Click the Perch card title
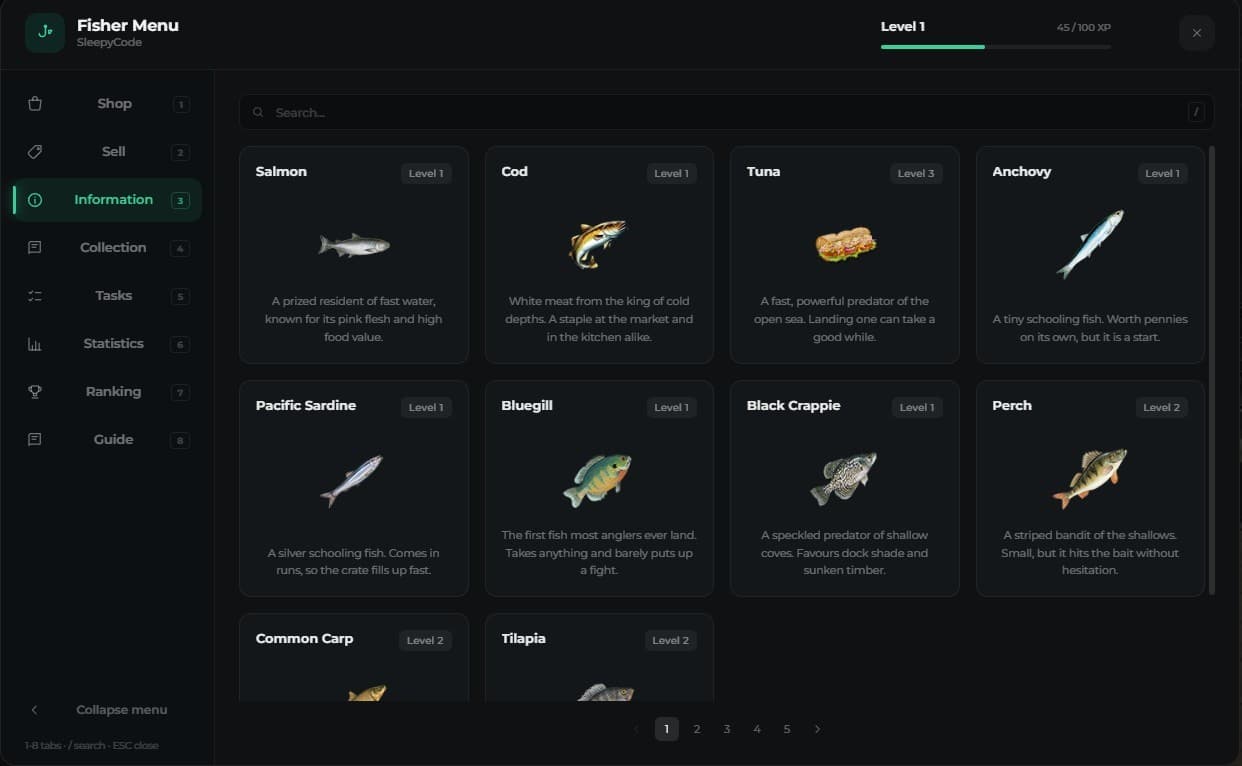 (x=1012, y=406)
